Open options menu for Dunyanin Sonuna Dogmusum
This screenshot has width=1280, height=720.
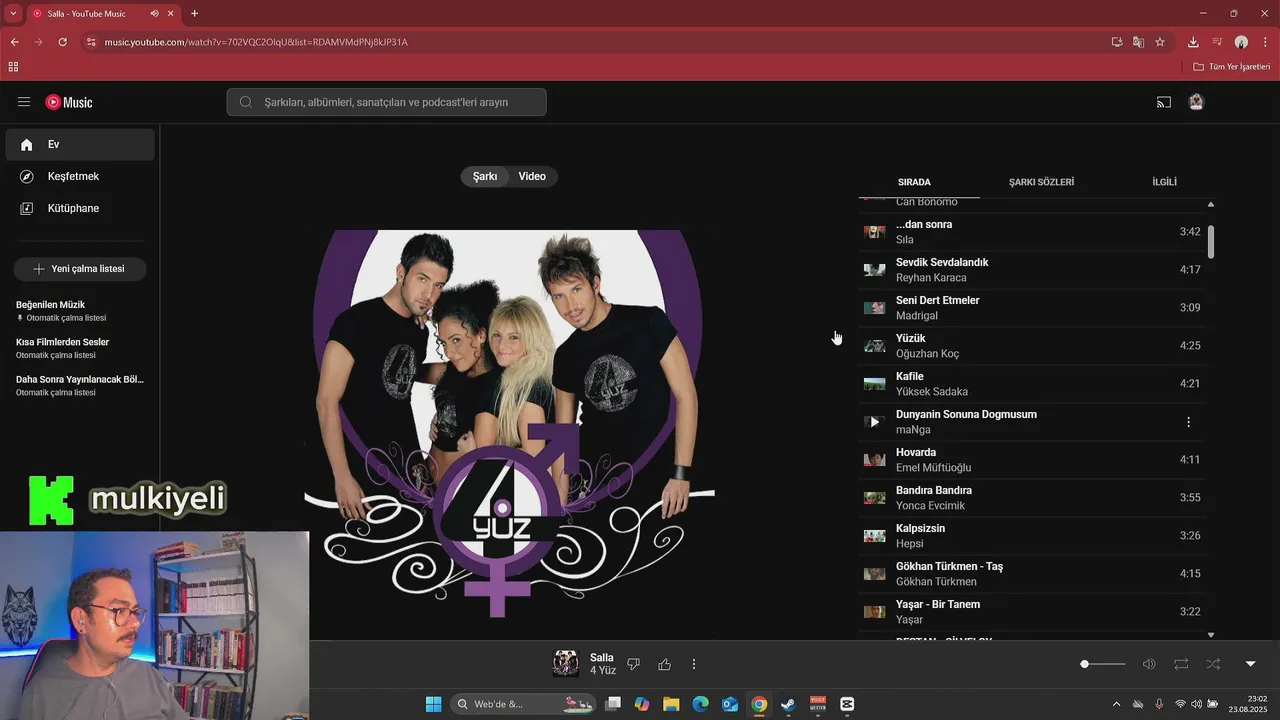(1188, 422)
